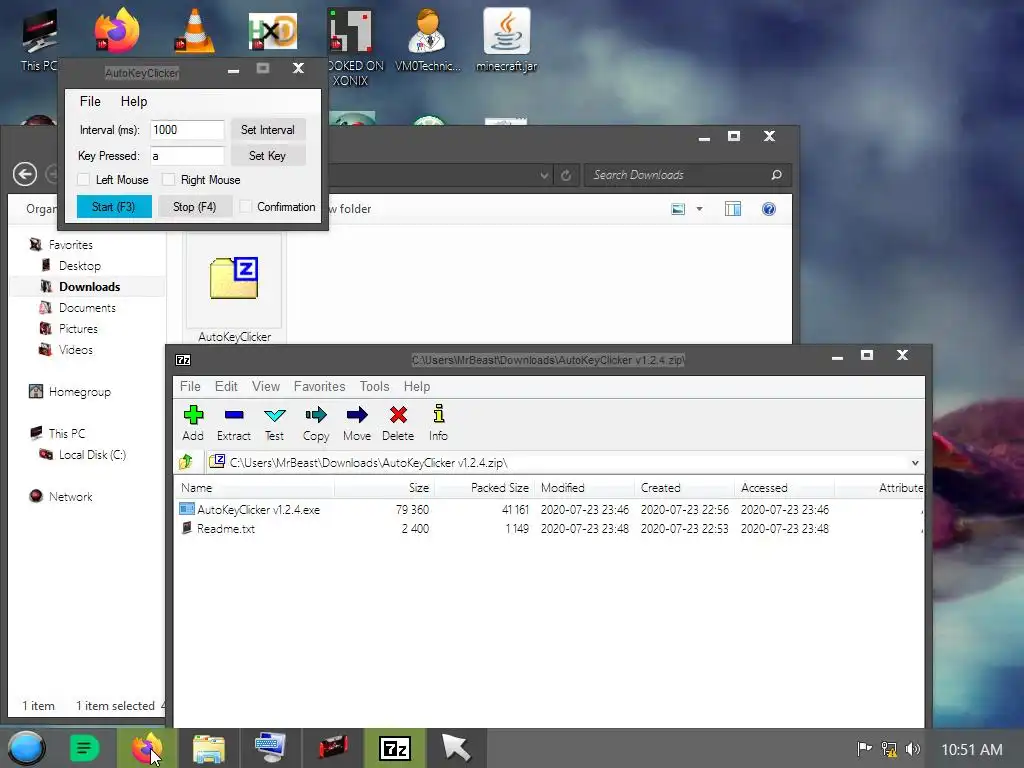Select Desktop in Explorer Favorites
Screen dimensions: 1024x768
click(x=80, y=266)
